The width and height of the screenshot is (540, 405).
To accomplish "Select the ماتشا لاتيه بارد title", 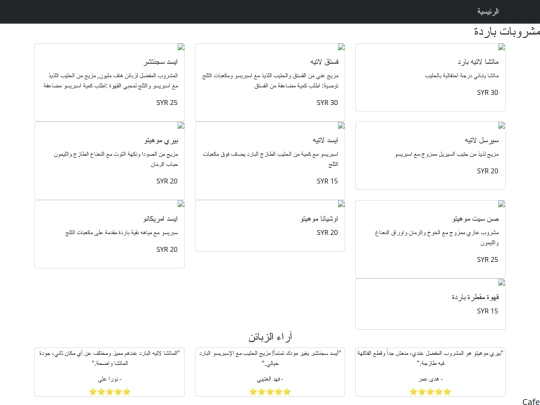I will pyautogui.click(x=478, y=62).
